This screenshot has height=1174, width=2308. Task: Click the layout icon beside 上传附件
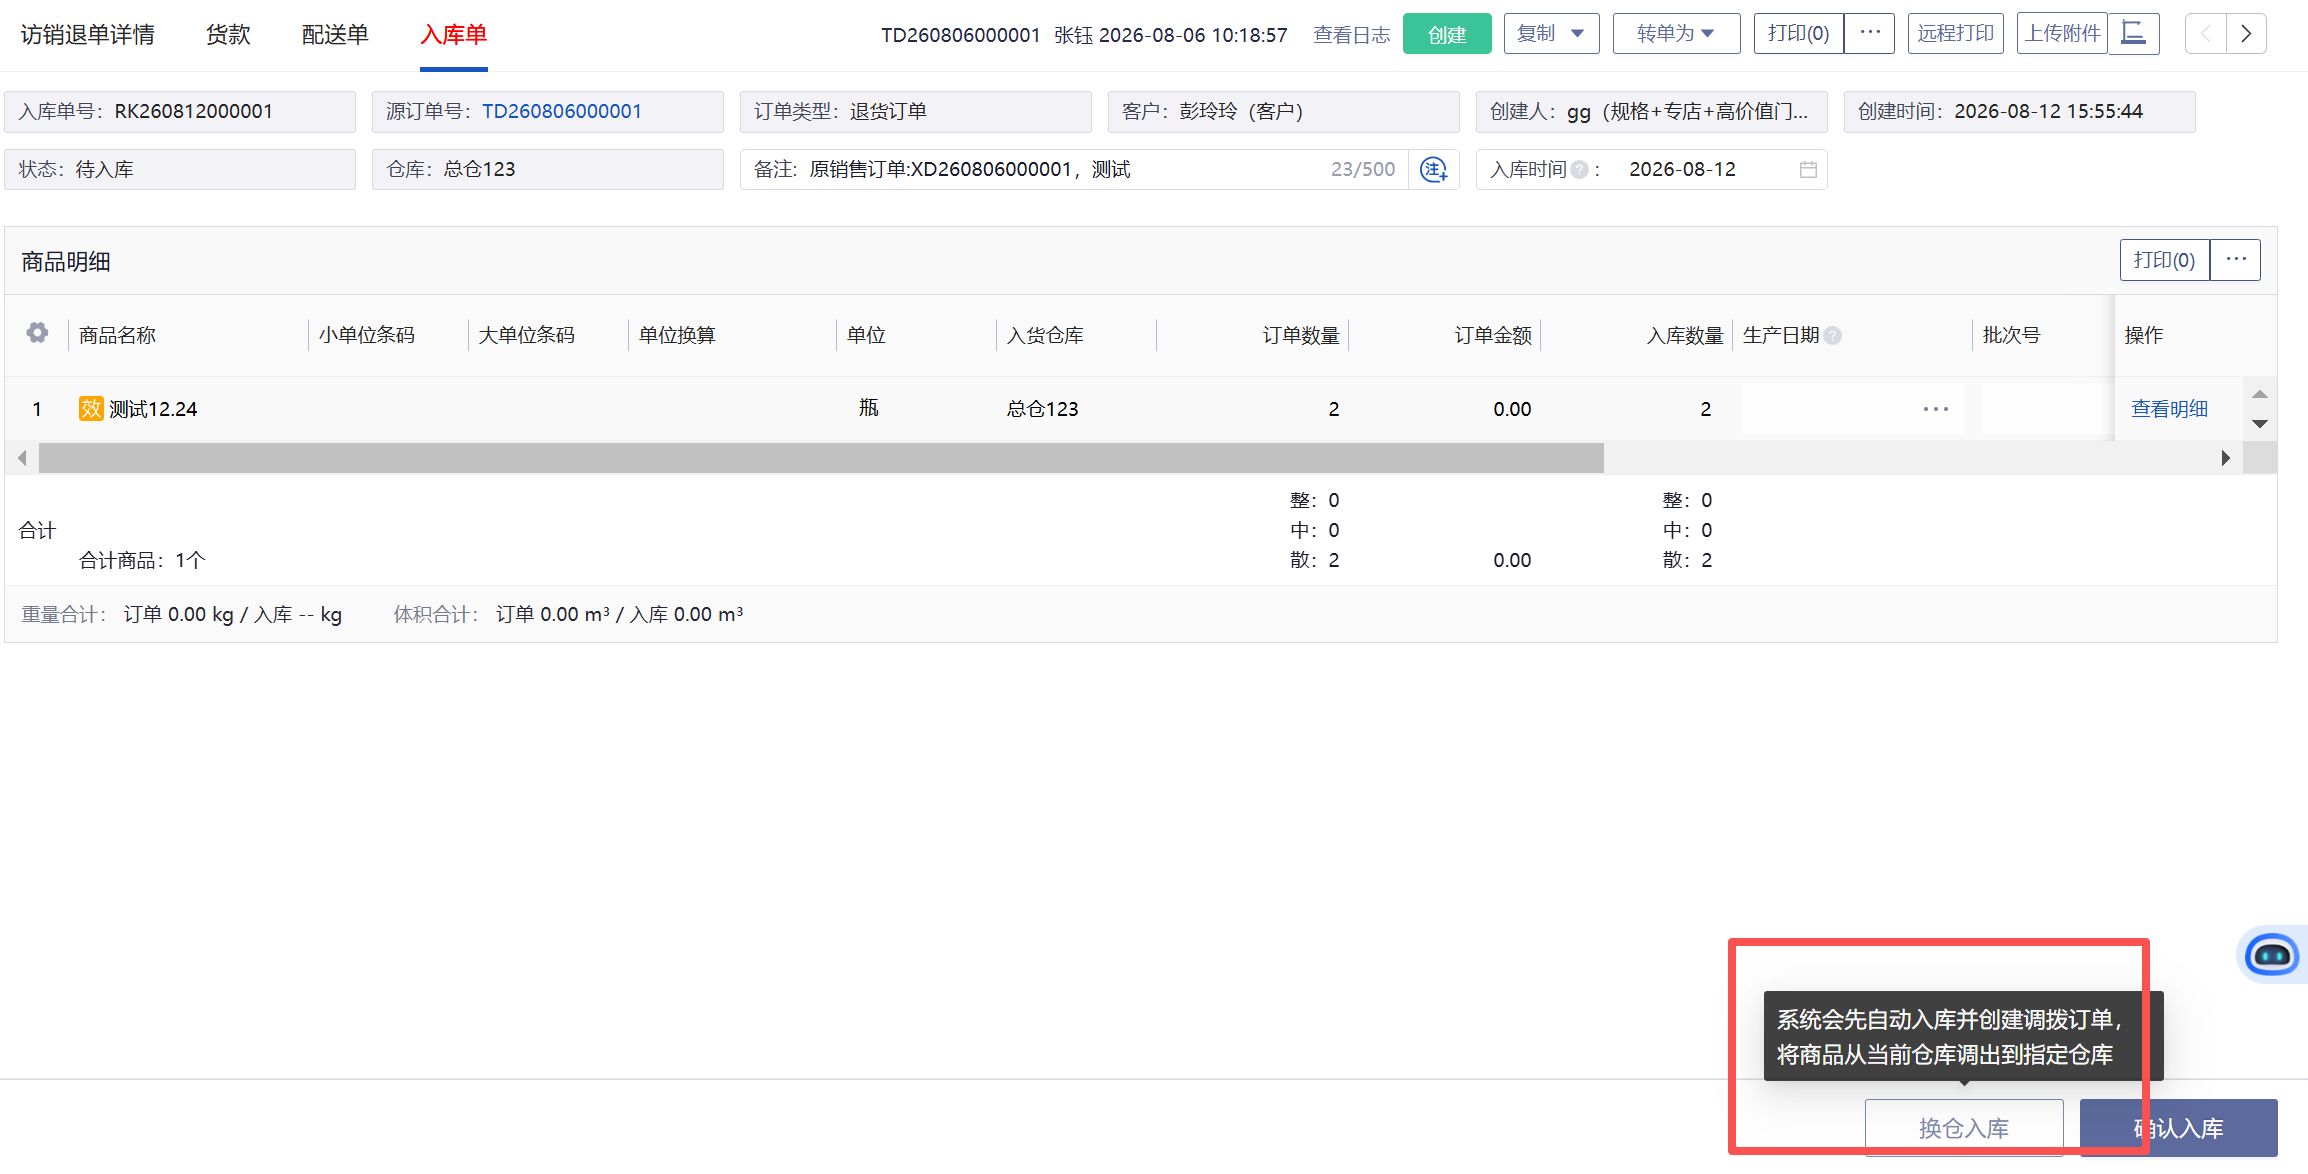pyautogui.click(x=2133, y=34)
